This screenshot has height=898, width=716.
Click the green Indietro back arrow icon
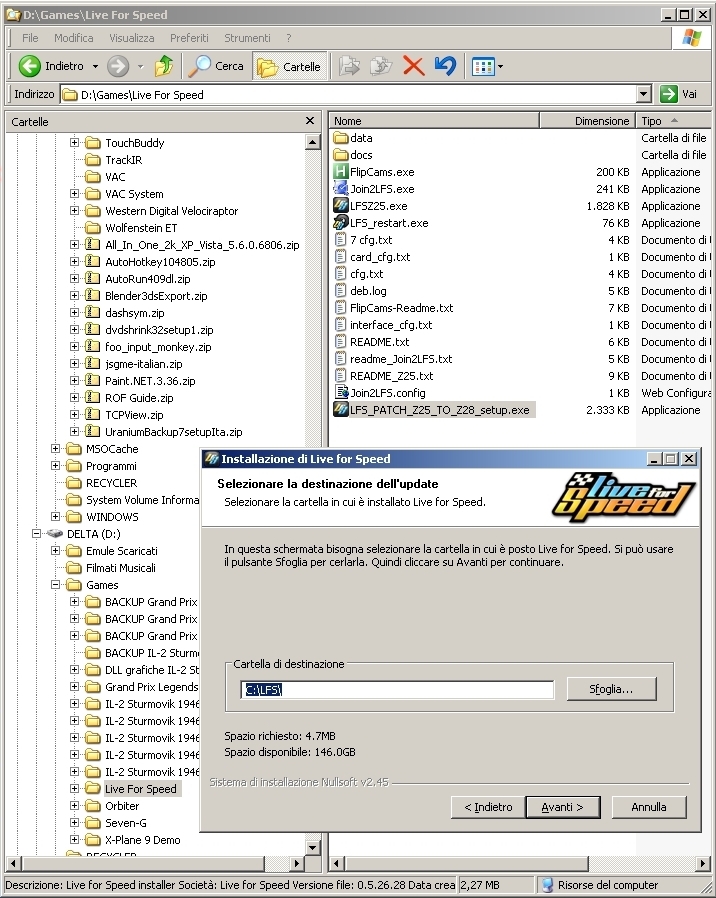pos(29,66)
